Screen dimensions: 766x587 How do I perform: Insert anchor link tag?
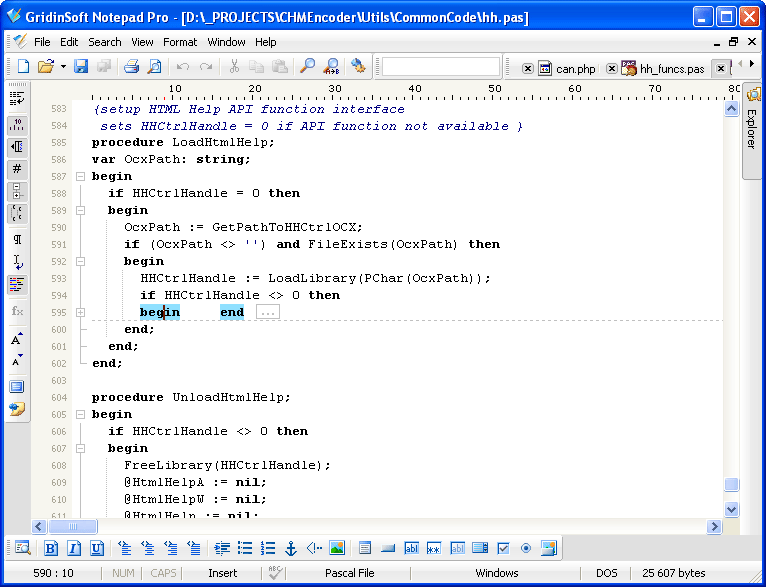[x=291, y=548]
